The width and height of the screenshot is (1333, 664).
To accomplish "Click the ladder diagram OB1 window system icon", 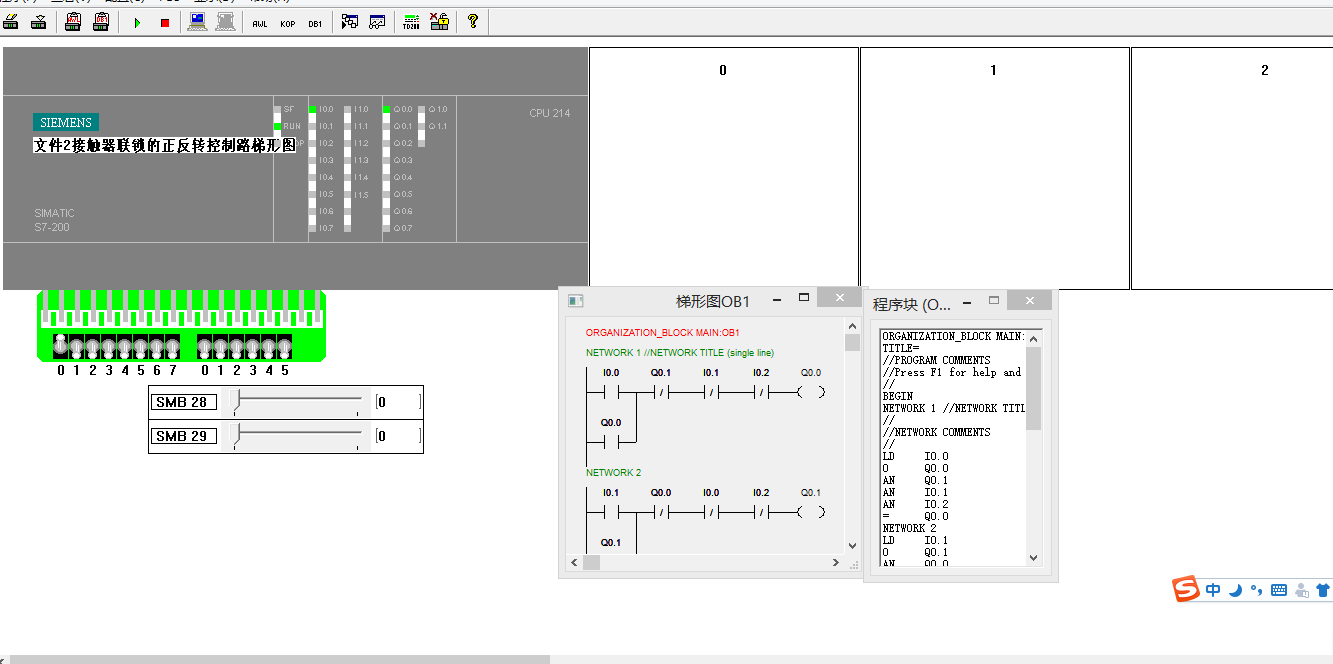I will (575, 300).
